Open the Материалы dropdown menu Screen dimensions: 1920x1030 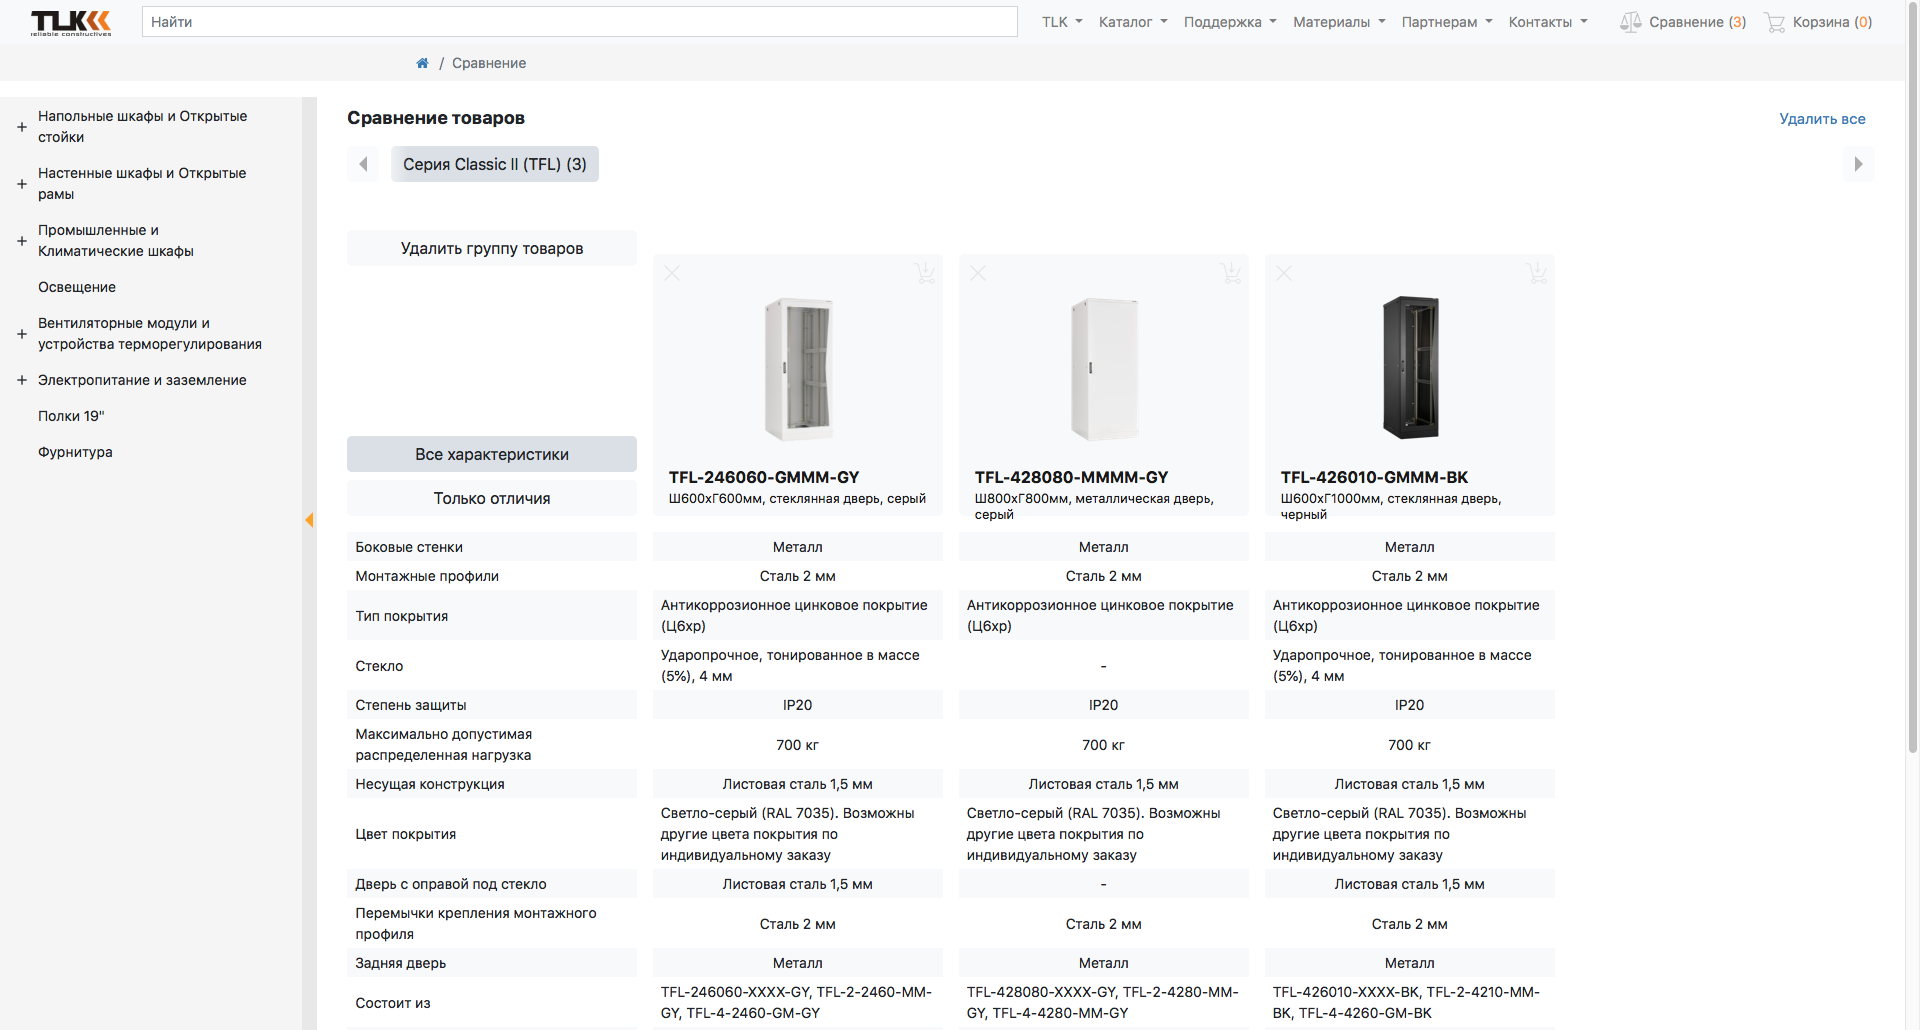click(1339, 22)
